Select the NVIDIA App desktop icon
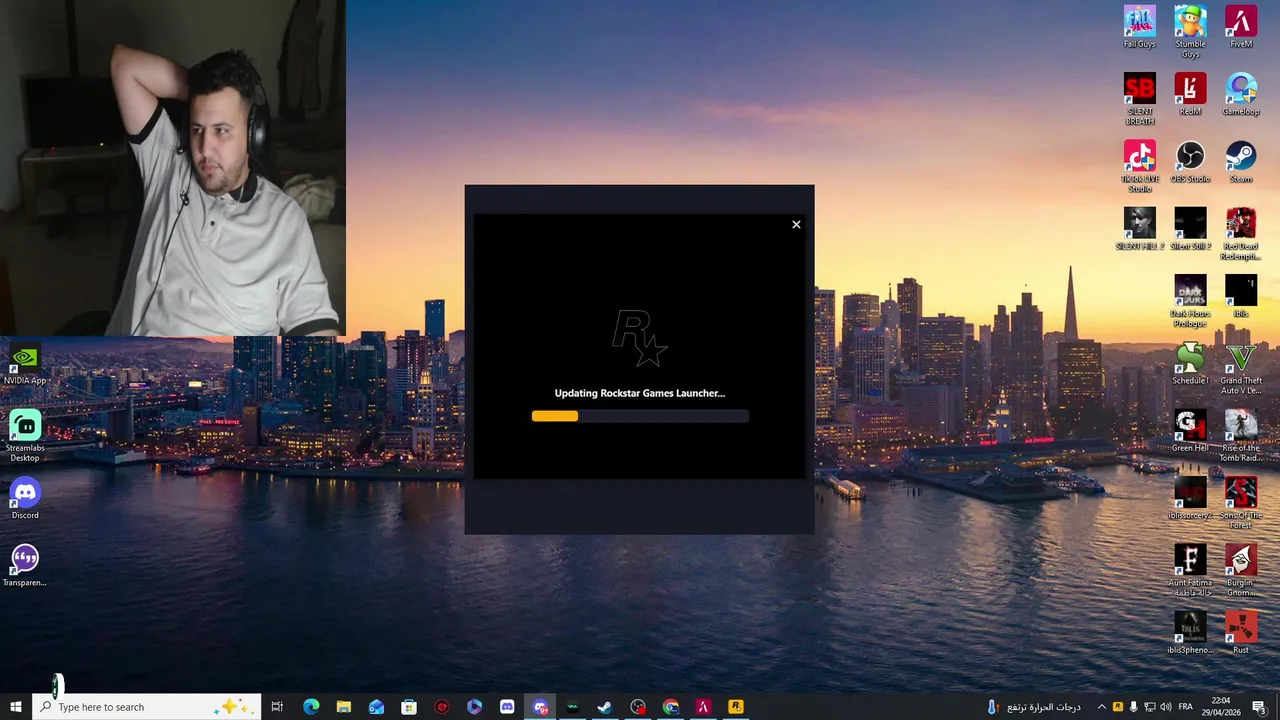Viewport: 1280px width, 720px height. coord(25,364)
